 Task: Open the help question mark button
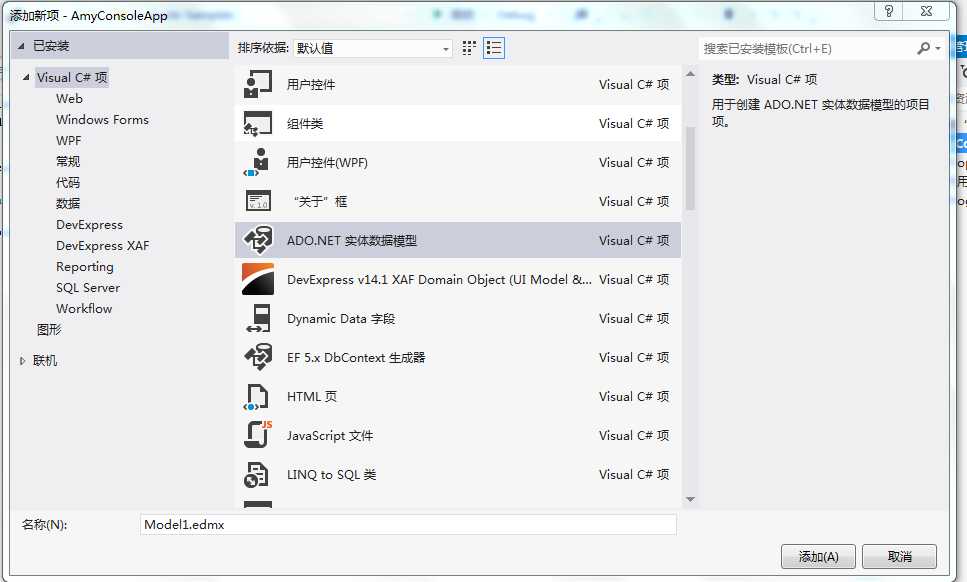pyautogui.click(x=888, y=11)
